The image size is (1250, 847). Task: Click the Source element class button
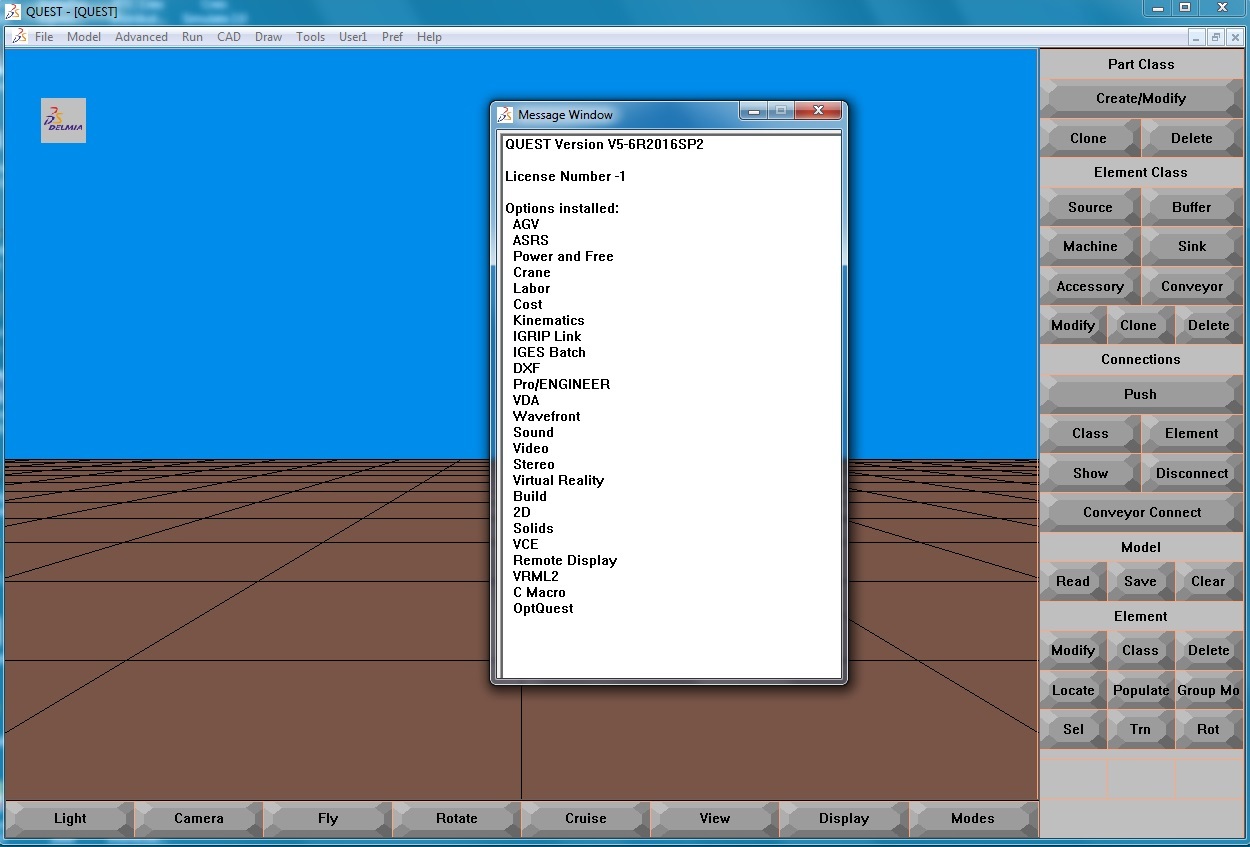click(1090, 207)
